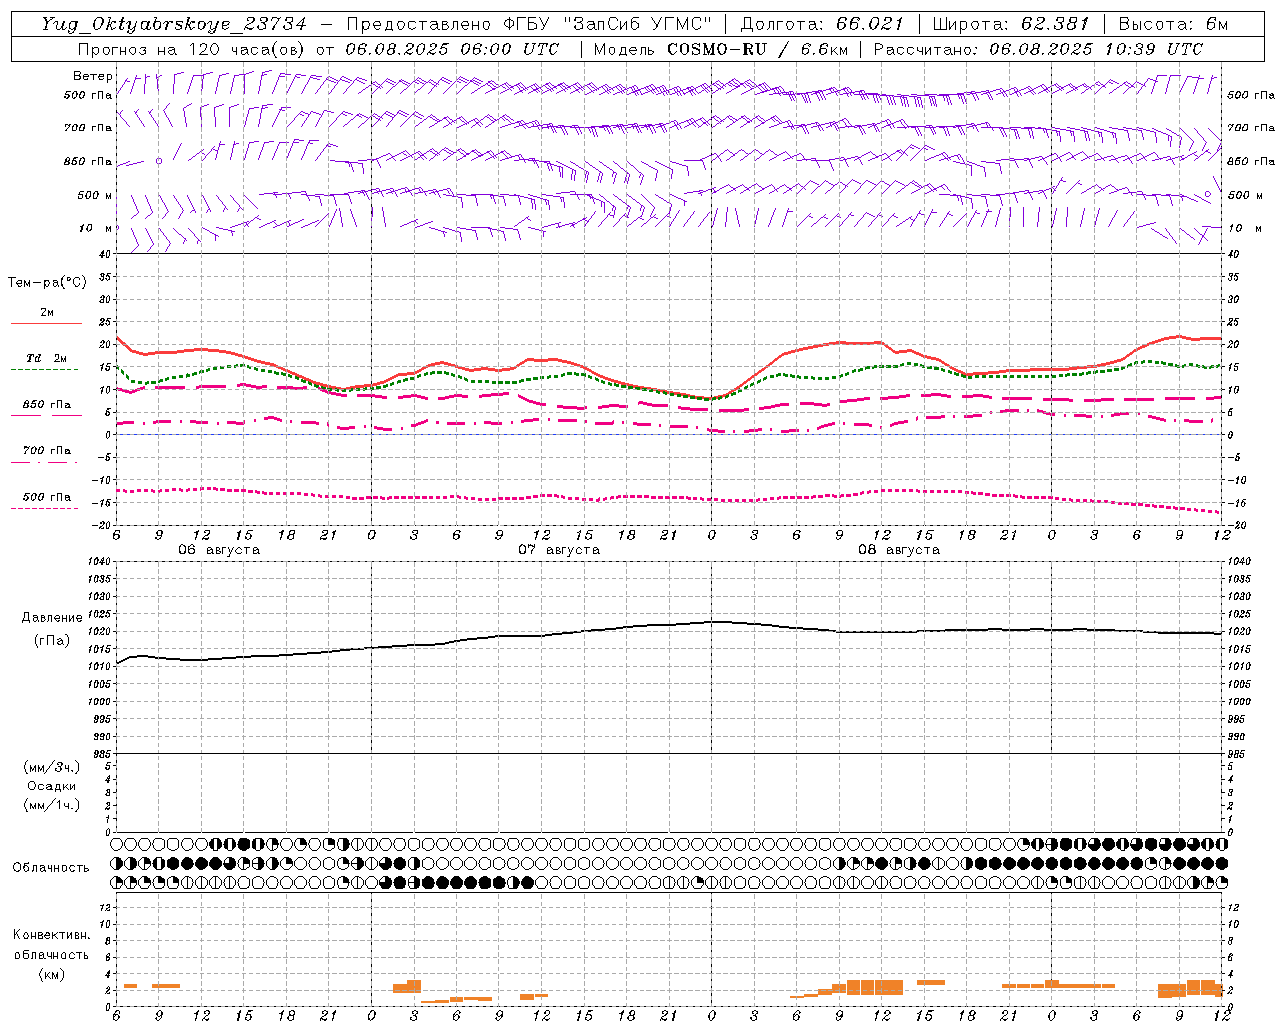The image size is (1280, 1024).
Task: Click the Облачность cloud cover label
Action: pyautogui.click(x=51, y=868)
